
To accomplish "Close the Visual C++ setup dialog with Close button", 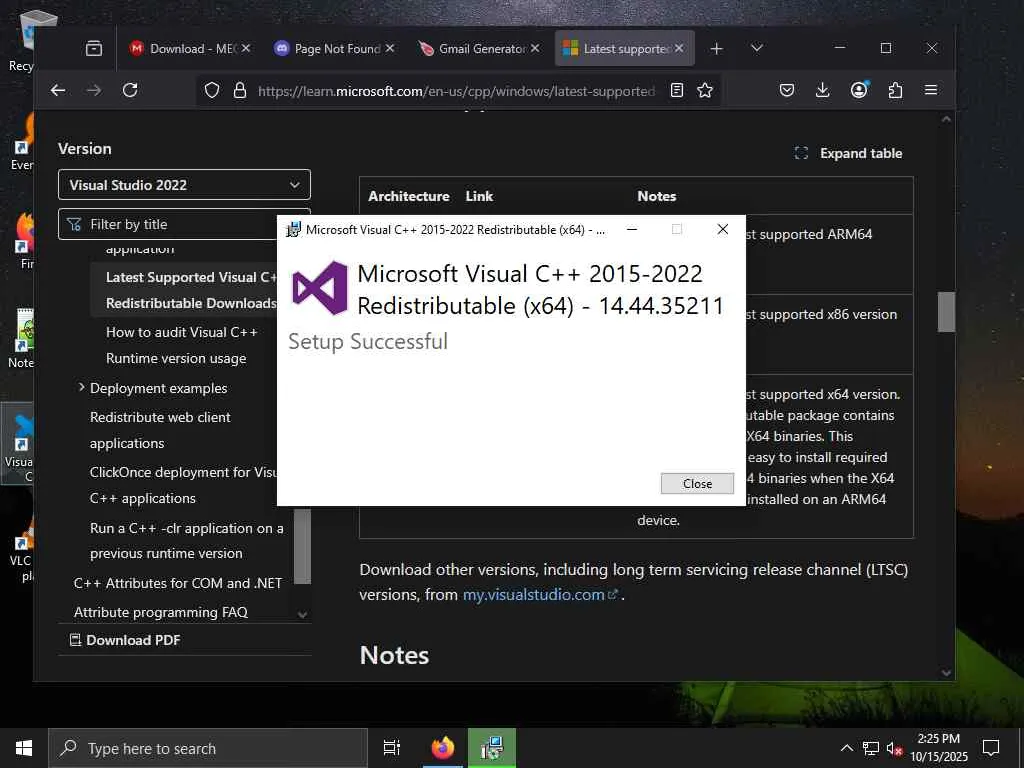I will click(697, 483).
